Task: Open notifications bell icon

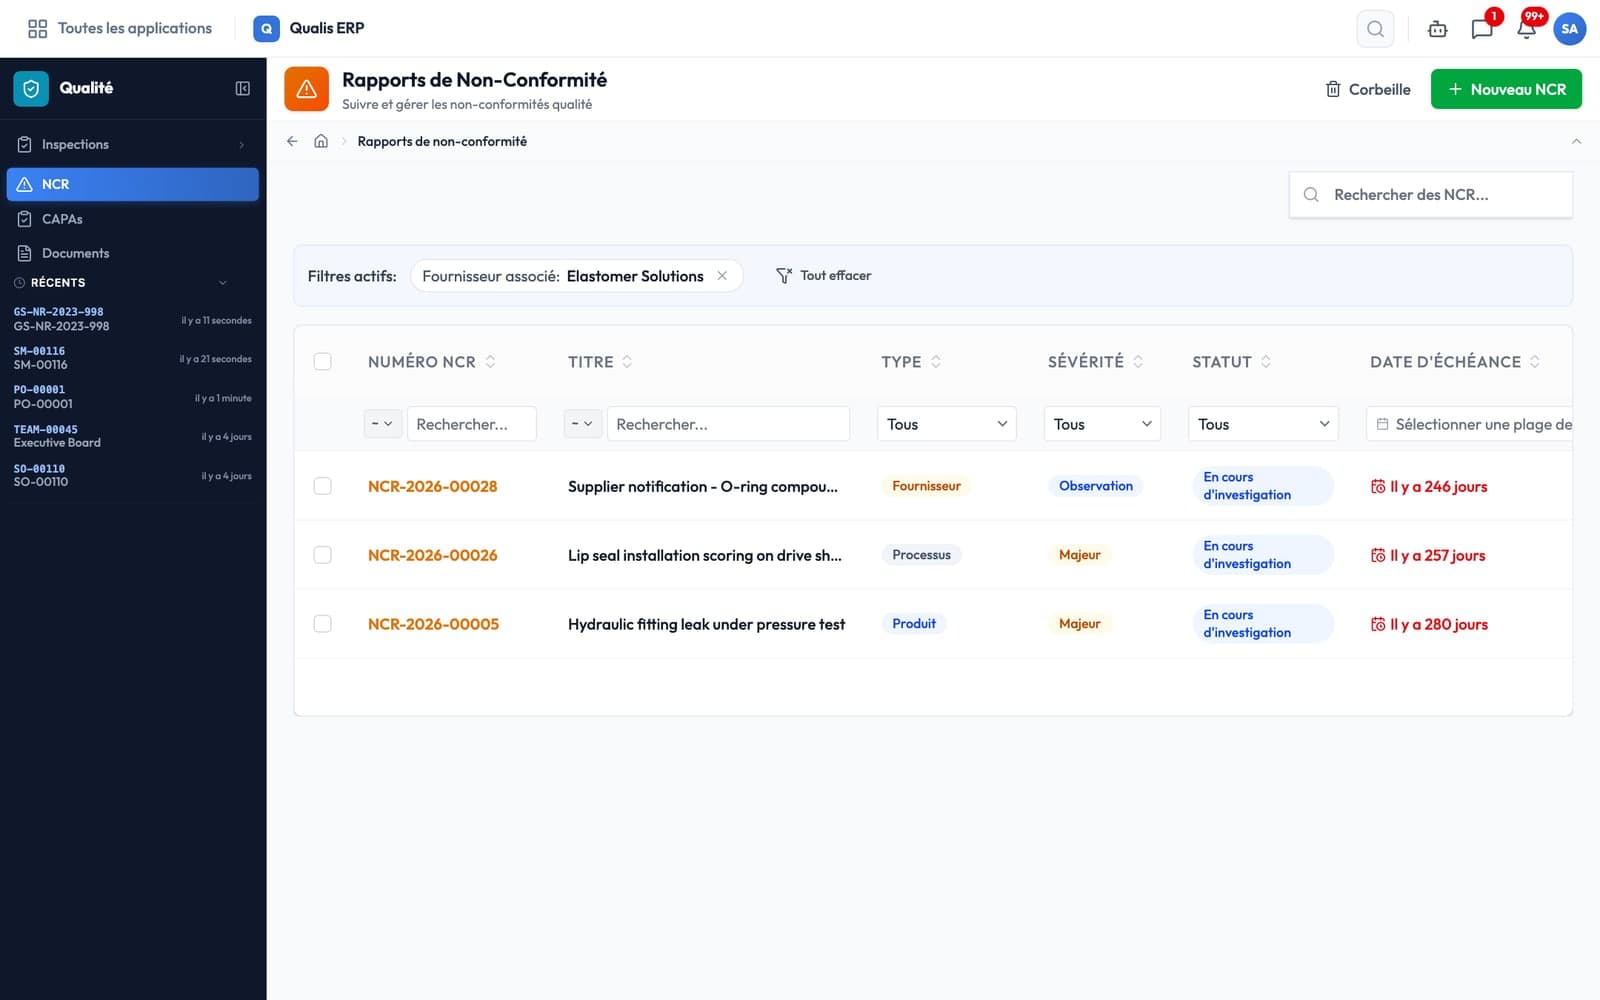Action: pyautogui.click(x=1526, y=29)
